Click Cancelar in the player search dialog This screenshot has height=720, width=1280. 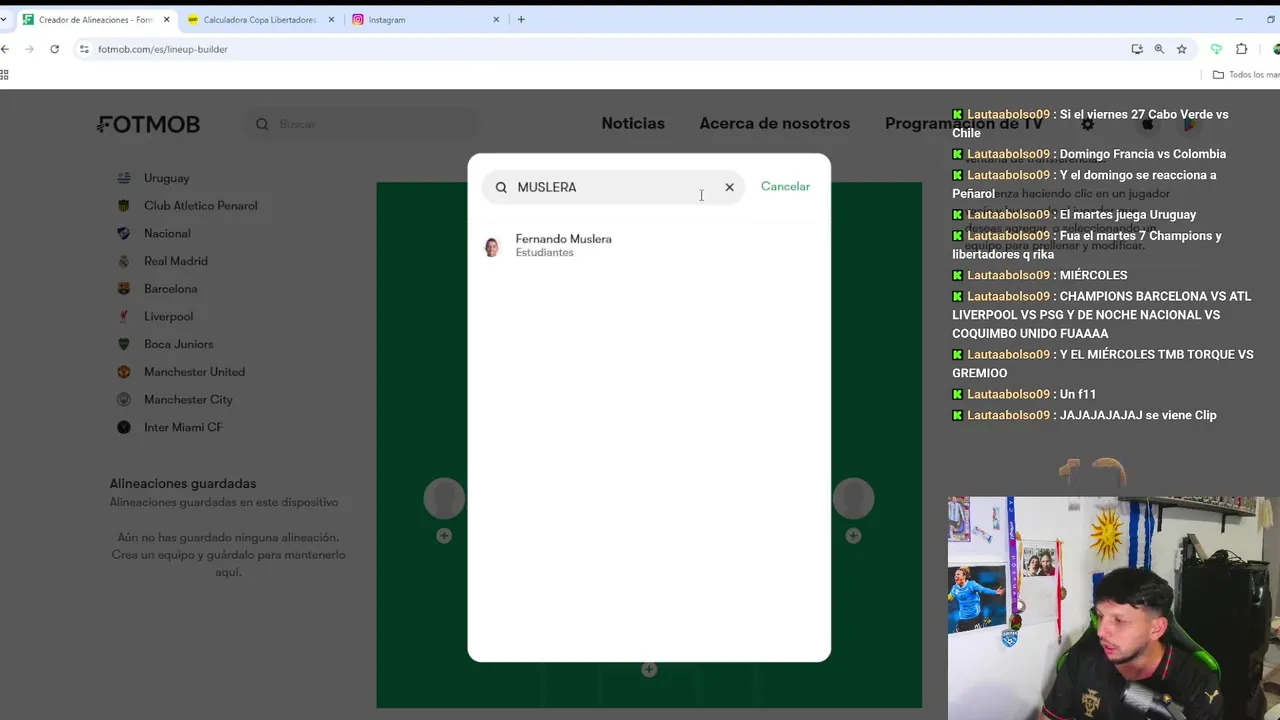click(x=785, y=186)
